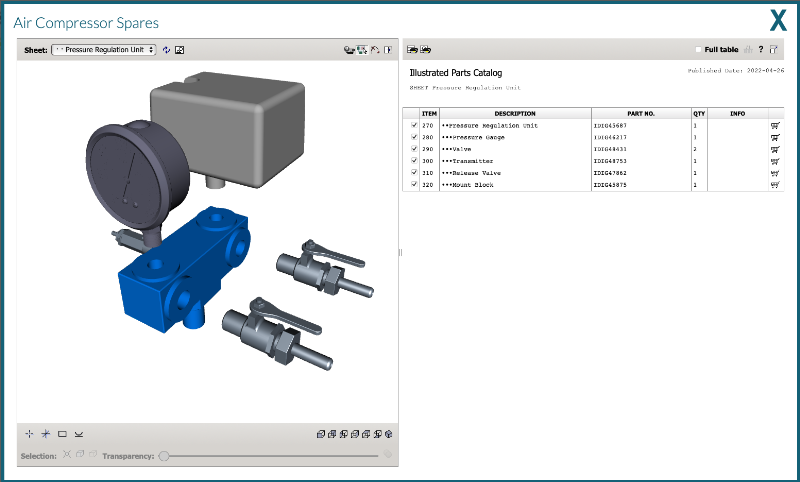
Task: Click the cart icon in the Transmitter row
Action: point(776,161)
